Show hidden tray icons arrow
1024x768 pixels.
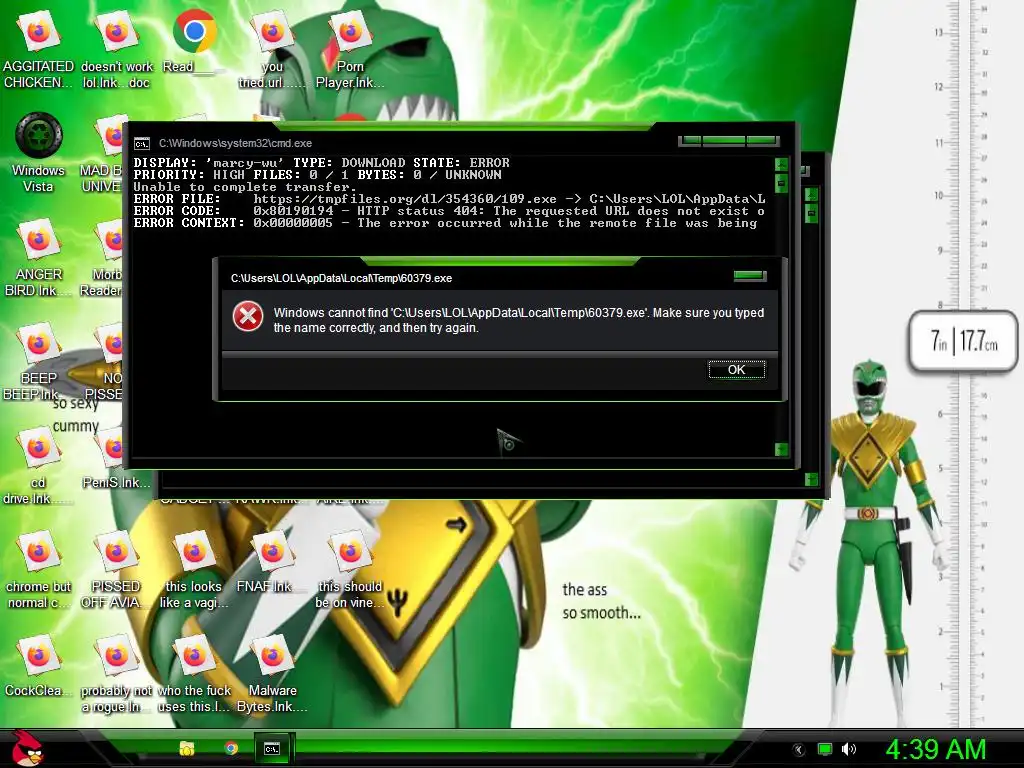798,750
